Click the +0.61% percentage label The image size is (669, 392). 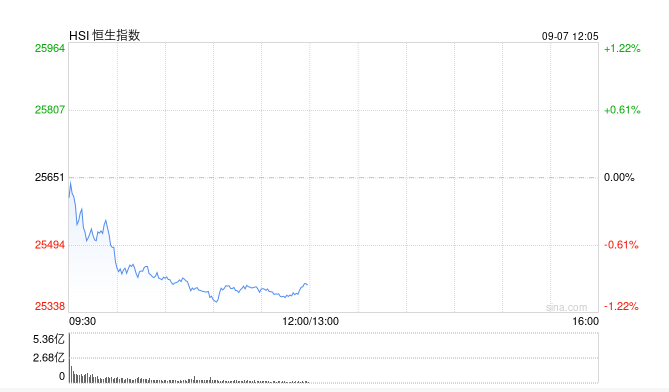pyautogui.click(x=622, y=110)
